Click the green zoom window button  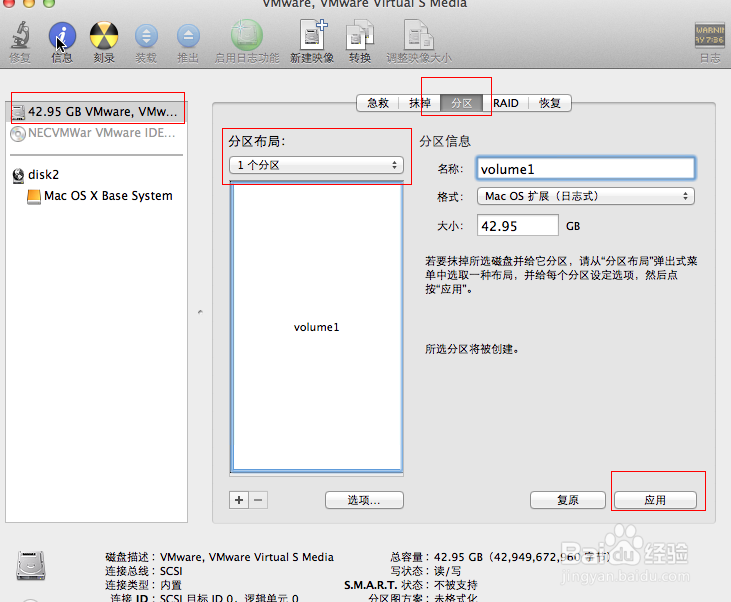(x=49, y=3)
